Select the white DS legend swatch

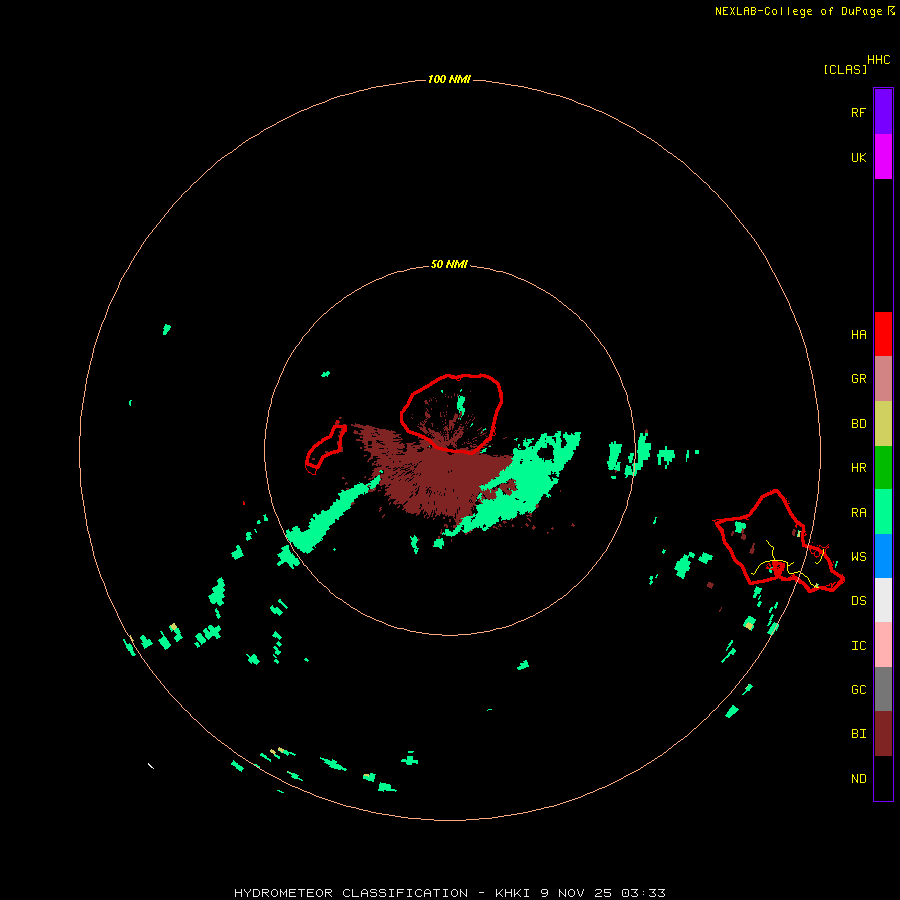click(x=883, y=600)
